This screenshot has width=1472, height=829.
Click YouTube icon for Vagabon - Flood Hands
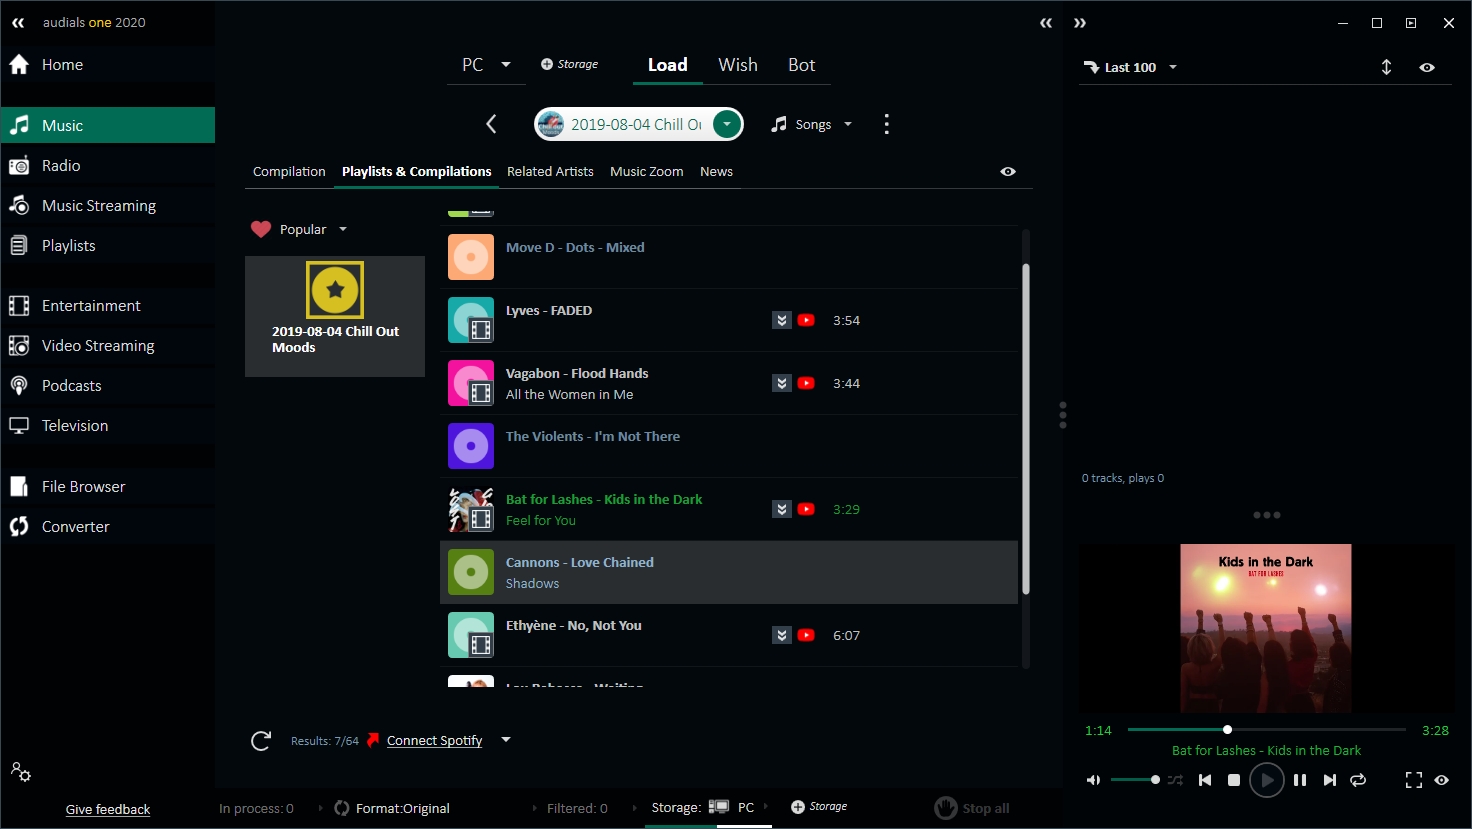(x=806, y=383)
